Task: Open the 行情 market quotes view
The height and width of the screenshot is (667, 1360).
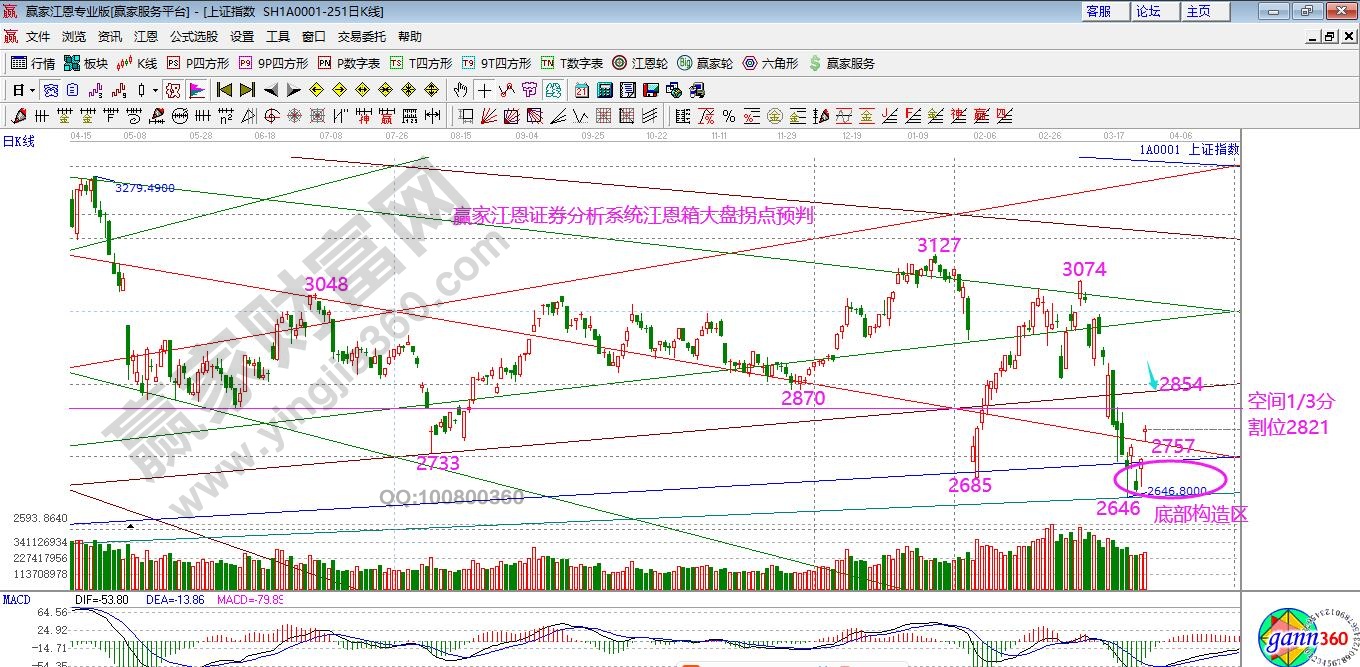Action: click(33, 63)
